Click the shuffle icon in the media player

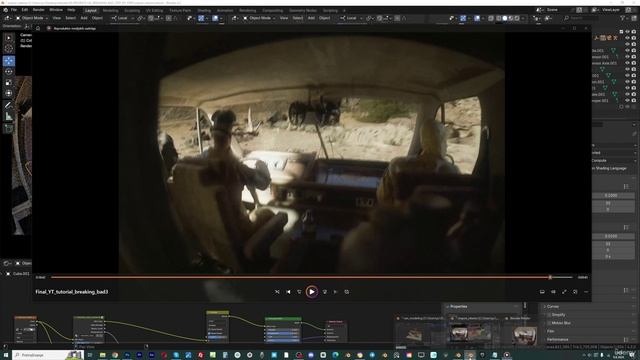[277, 292]
